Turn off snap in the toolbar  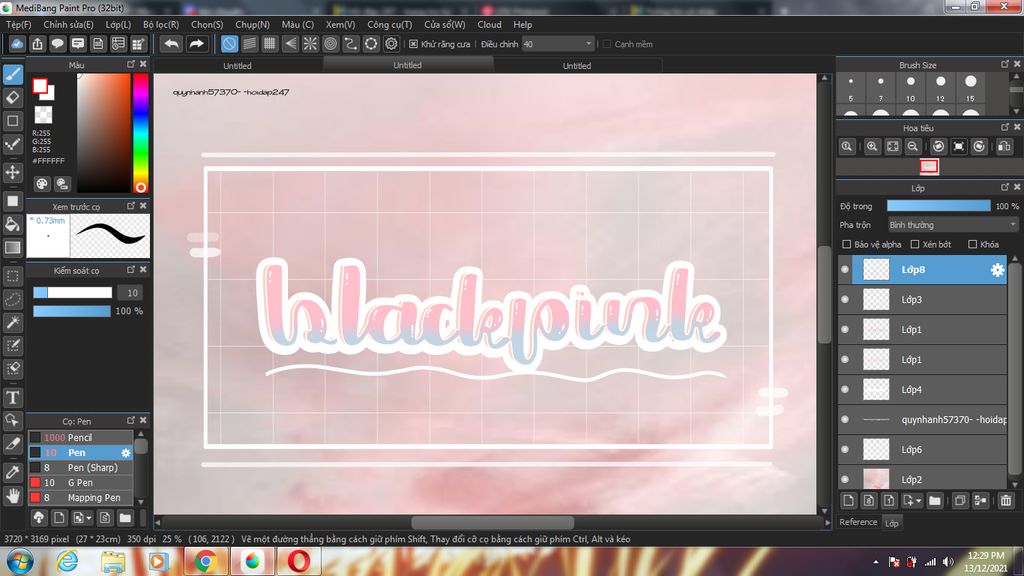tap(229, 44)
